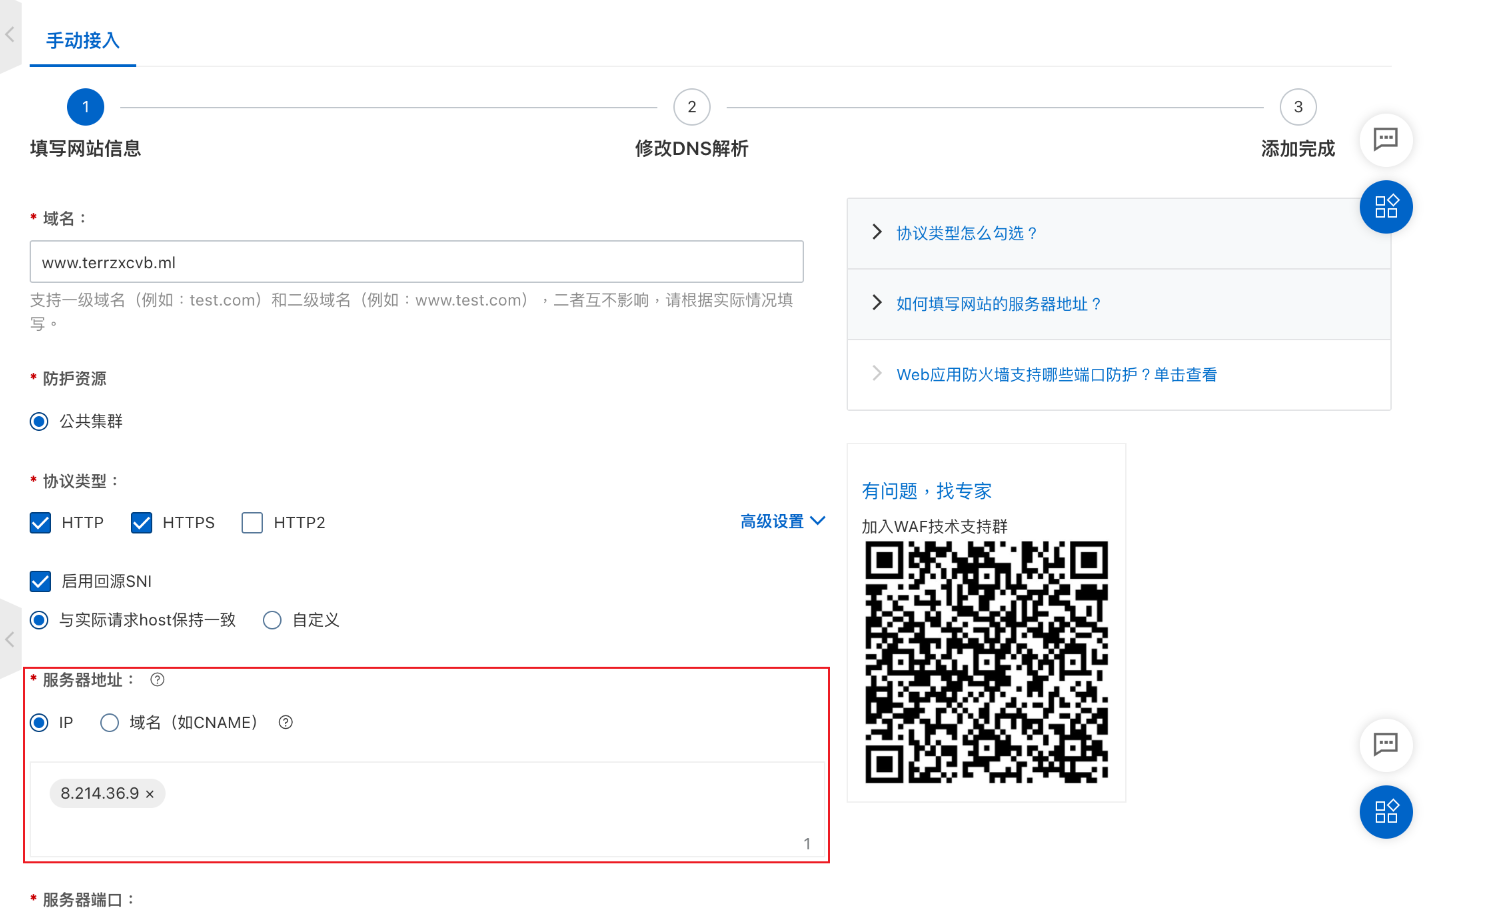This screenshot has width=1504, height=916.
Task: Switch to the 手动接入 tab
Action: pos(83,41)
